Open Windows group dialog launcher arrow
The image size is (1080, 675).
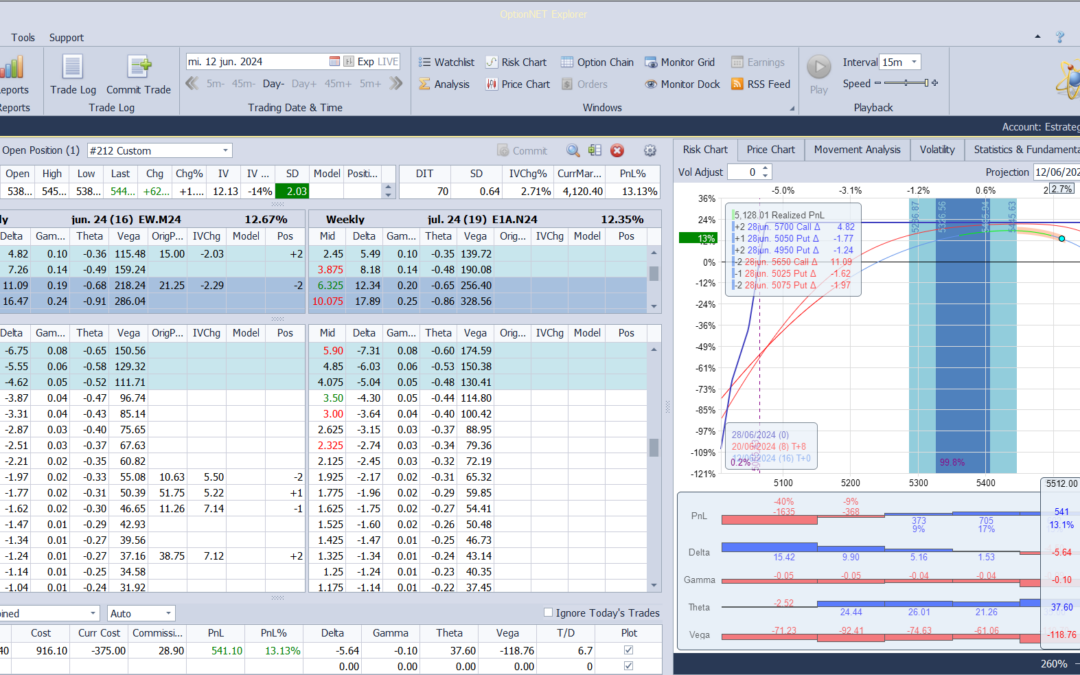click(791, 108)
